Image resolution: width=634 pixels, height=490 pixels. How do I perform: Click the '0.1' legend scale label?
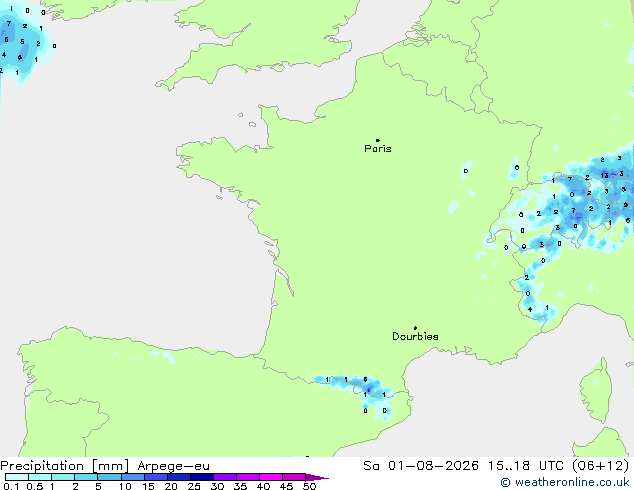click(11, 486)
